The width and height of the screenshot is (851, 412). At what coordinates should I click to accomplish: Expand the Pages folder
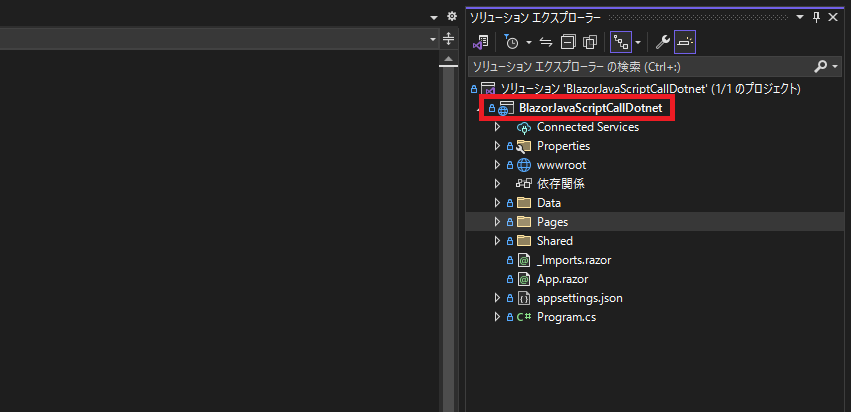click(x=497, y=221)
